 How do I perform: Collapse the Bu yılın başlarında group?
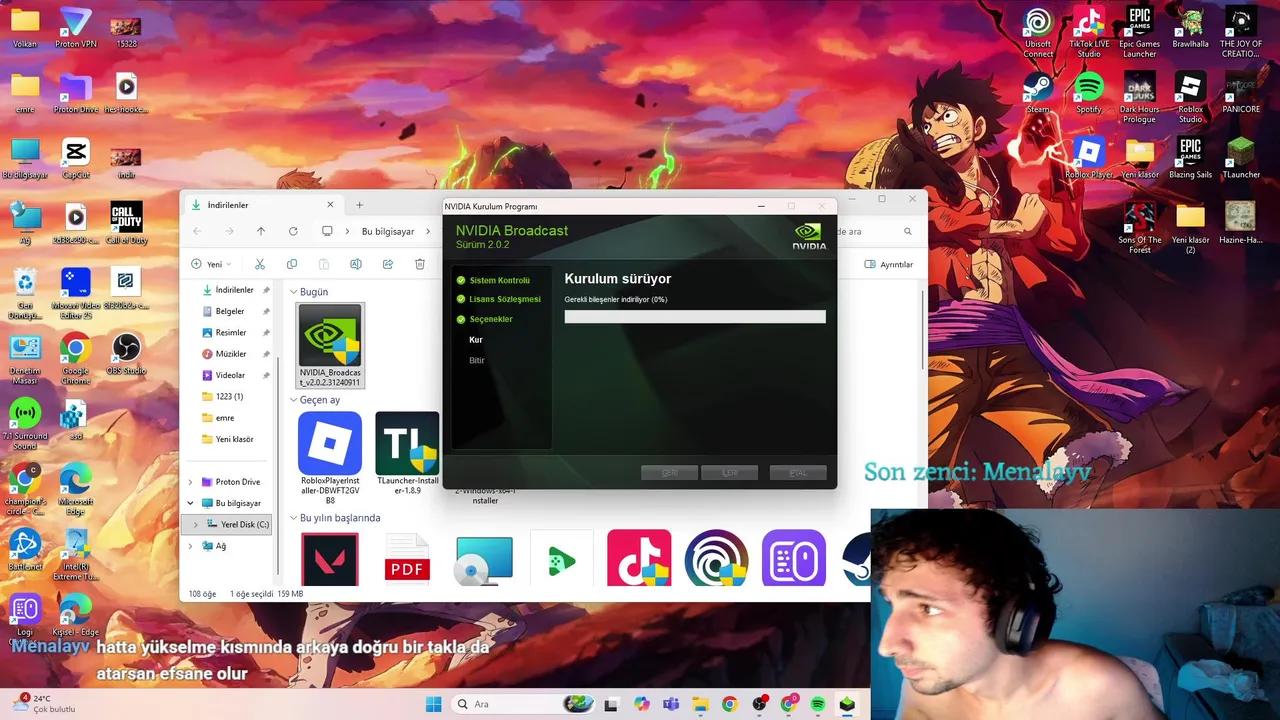pos(294,518)
